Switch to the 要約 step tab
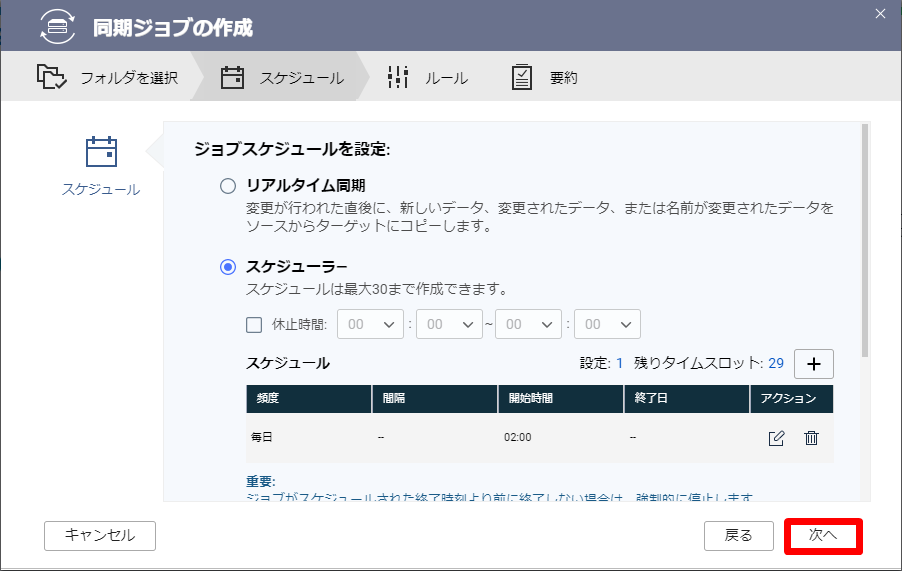Screen dimensions: 902x571 coord(545,77)
